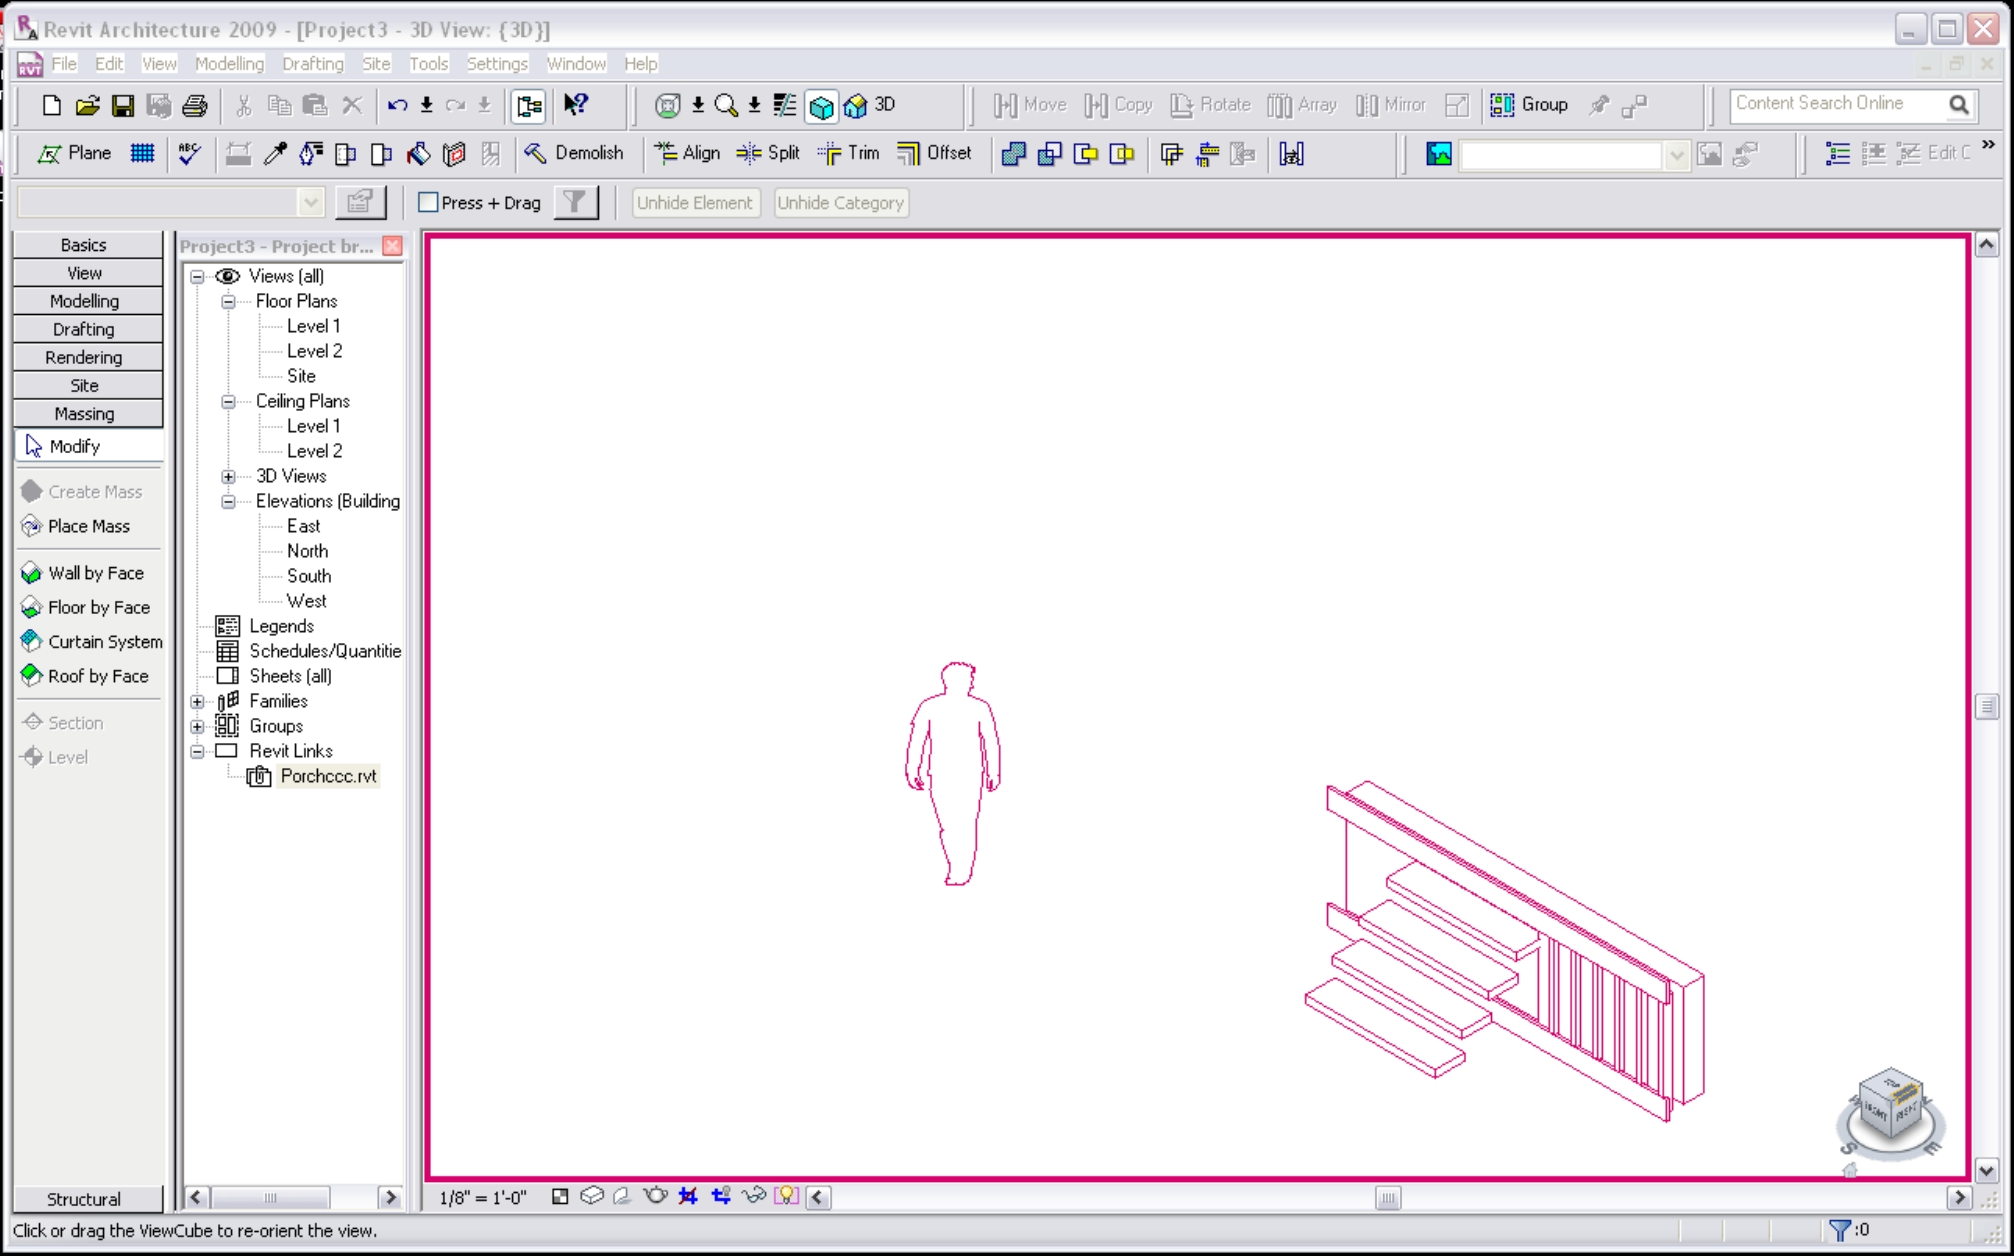This screenshot has height=1256, width=2014.
Task: Click the Save disk icon
Action: [122, 105]
